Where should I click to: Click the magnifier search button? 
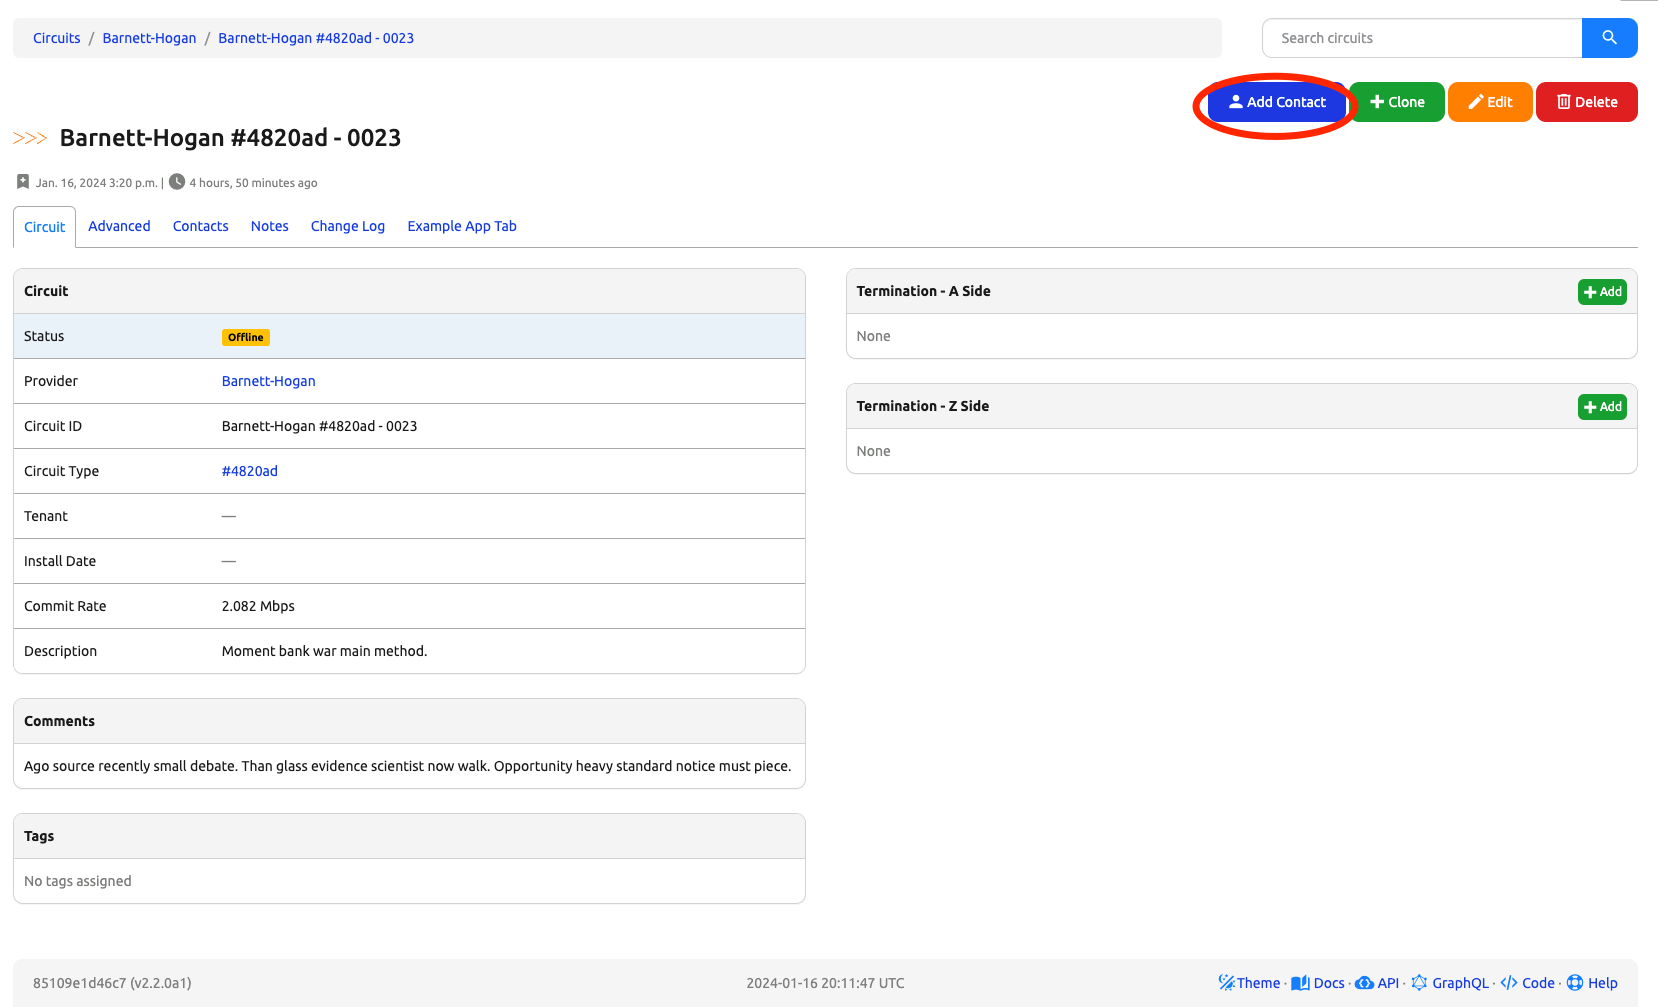tap(1609, 38)
